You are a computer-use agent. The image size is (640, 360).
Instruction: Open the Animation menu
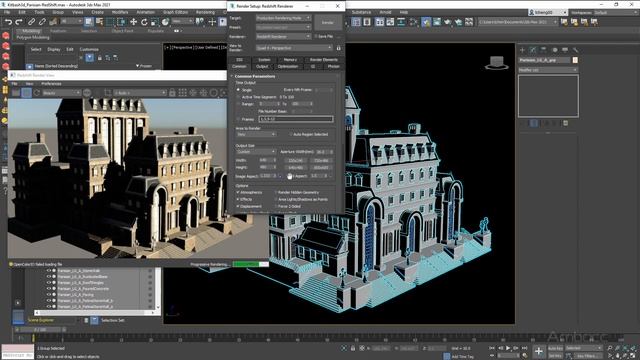tap(145, 12)
